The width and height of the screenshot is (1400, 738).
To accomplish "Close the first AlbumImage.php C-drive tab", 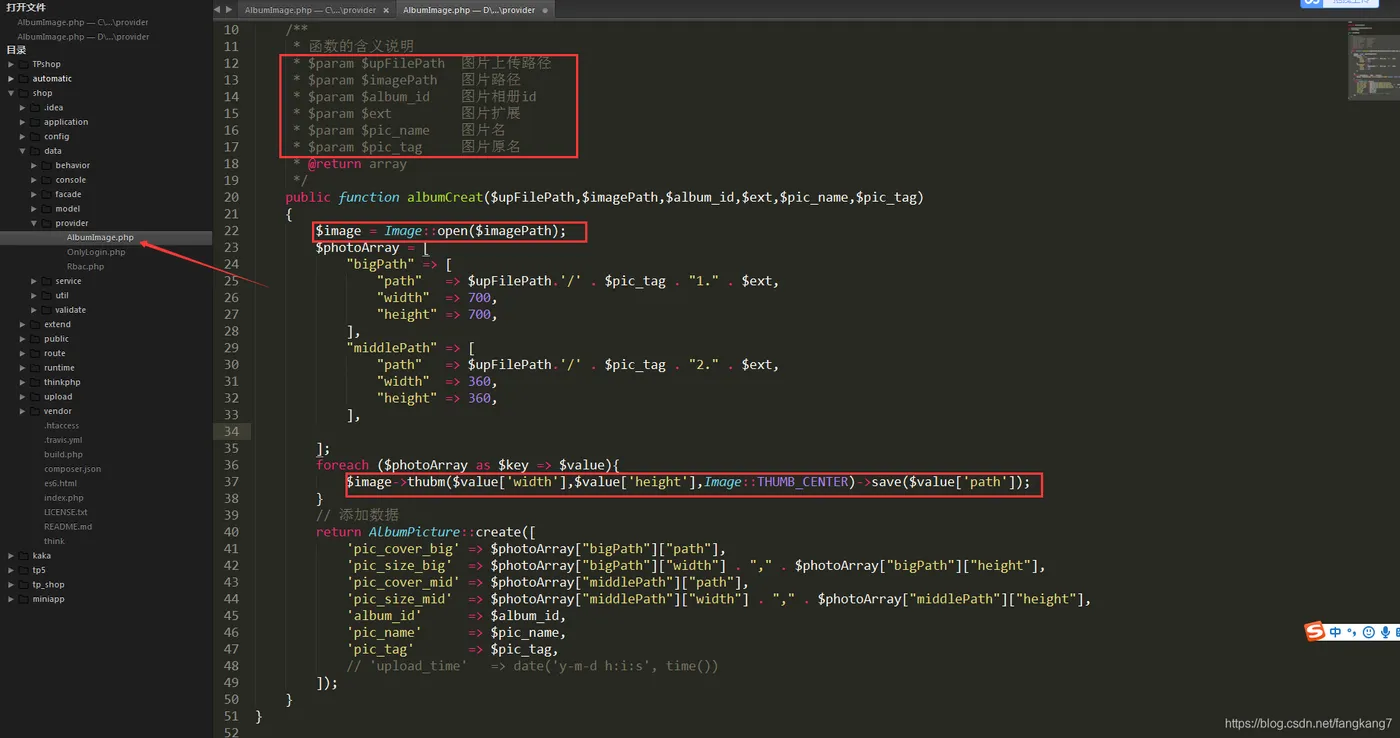I will [386, 10].
